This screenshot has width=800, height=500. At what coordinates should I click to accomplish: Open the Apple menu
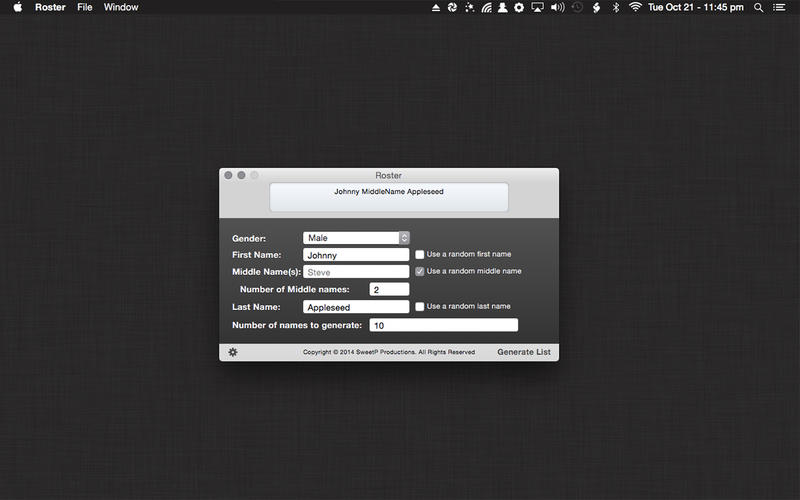coord(18,7)
